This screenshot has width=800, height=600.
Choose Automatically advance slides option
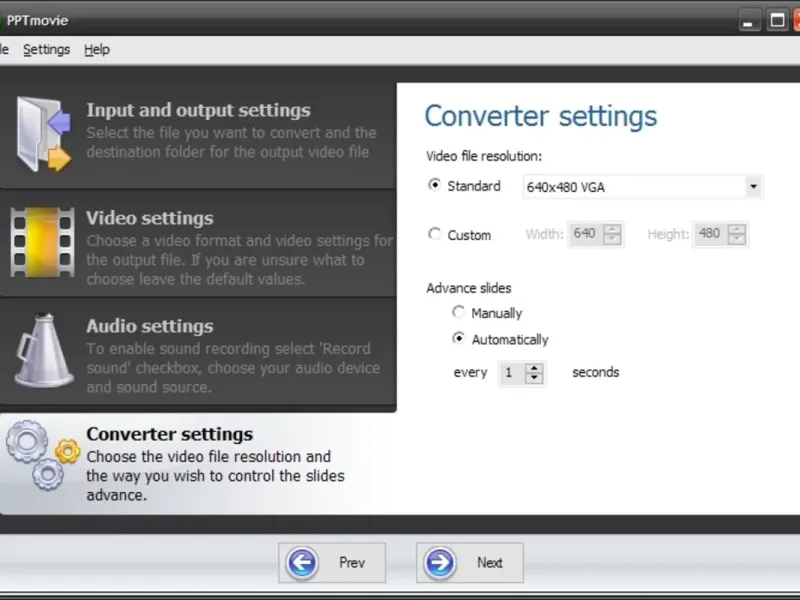458,338
